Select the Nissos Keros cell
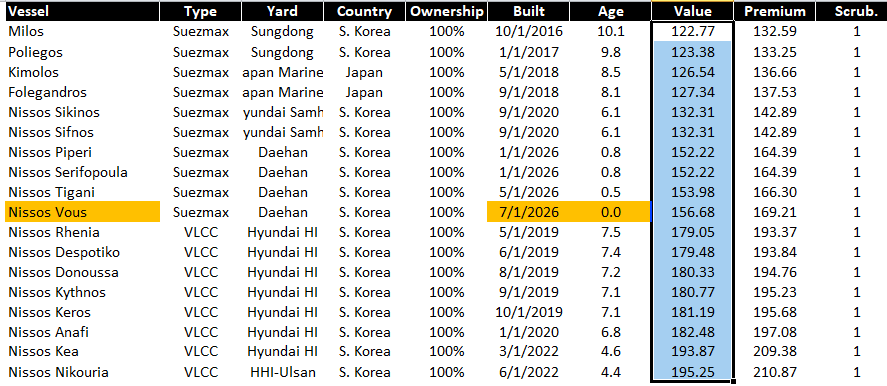This screenshot has width=887, height=386. pos(83,312)
